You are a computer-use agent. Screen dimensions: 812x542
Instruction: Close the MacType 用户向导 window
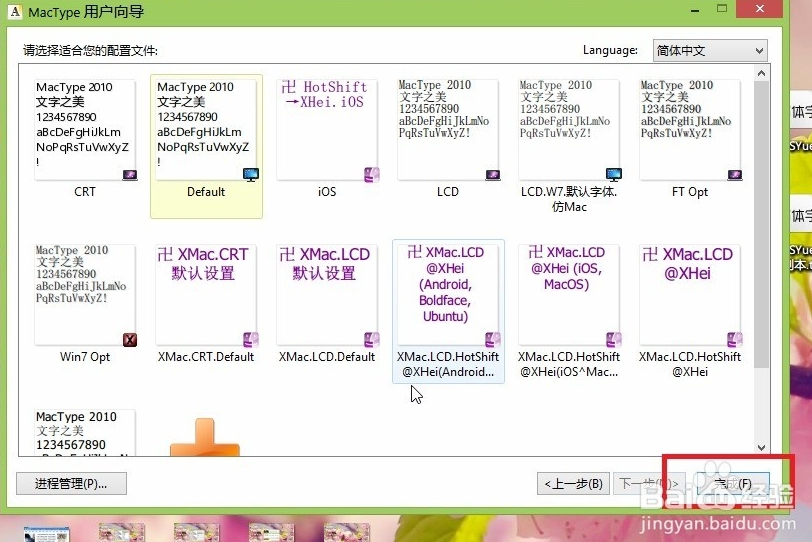tap(759, 9)
